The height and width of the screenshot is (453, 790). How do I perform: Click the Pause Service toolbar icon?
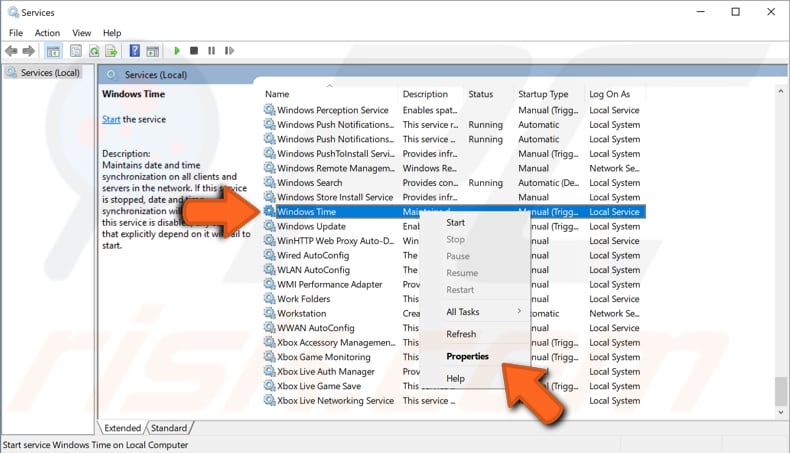point(212,50)
